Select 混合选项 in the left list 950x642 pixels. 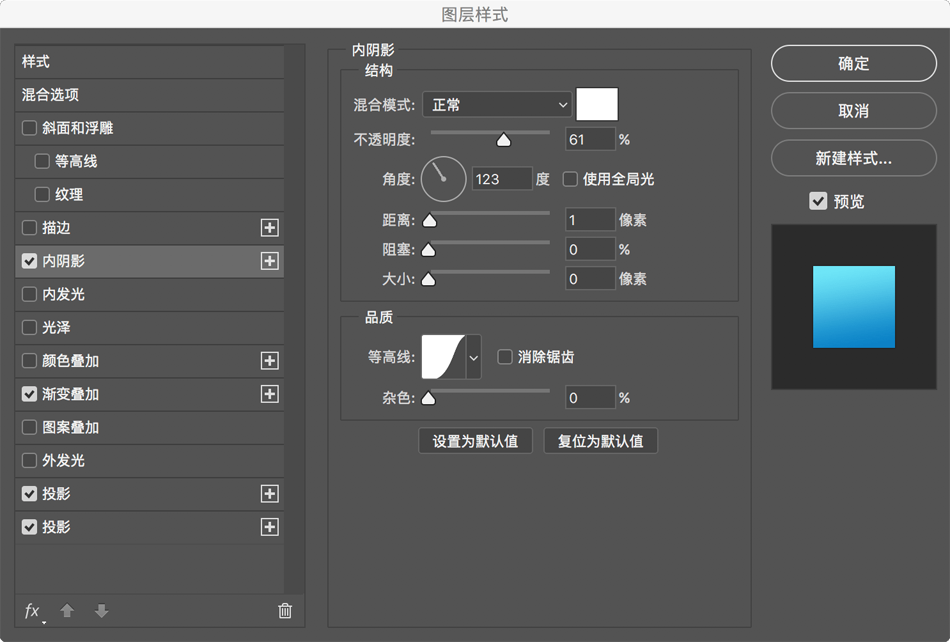point(150,95)
